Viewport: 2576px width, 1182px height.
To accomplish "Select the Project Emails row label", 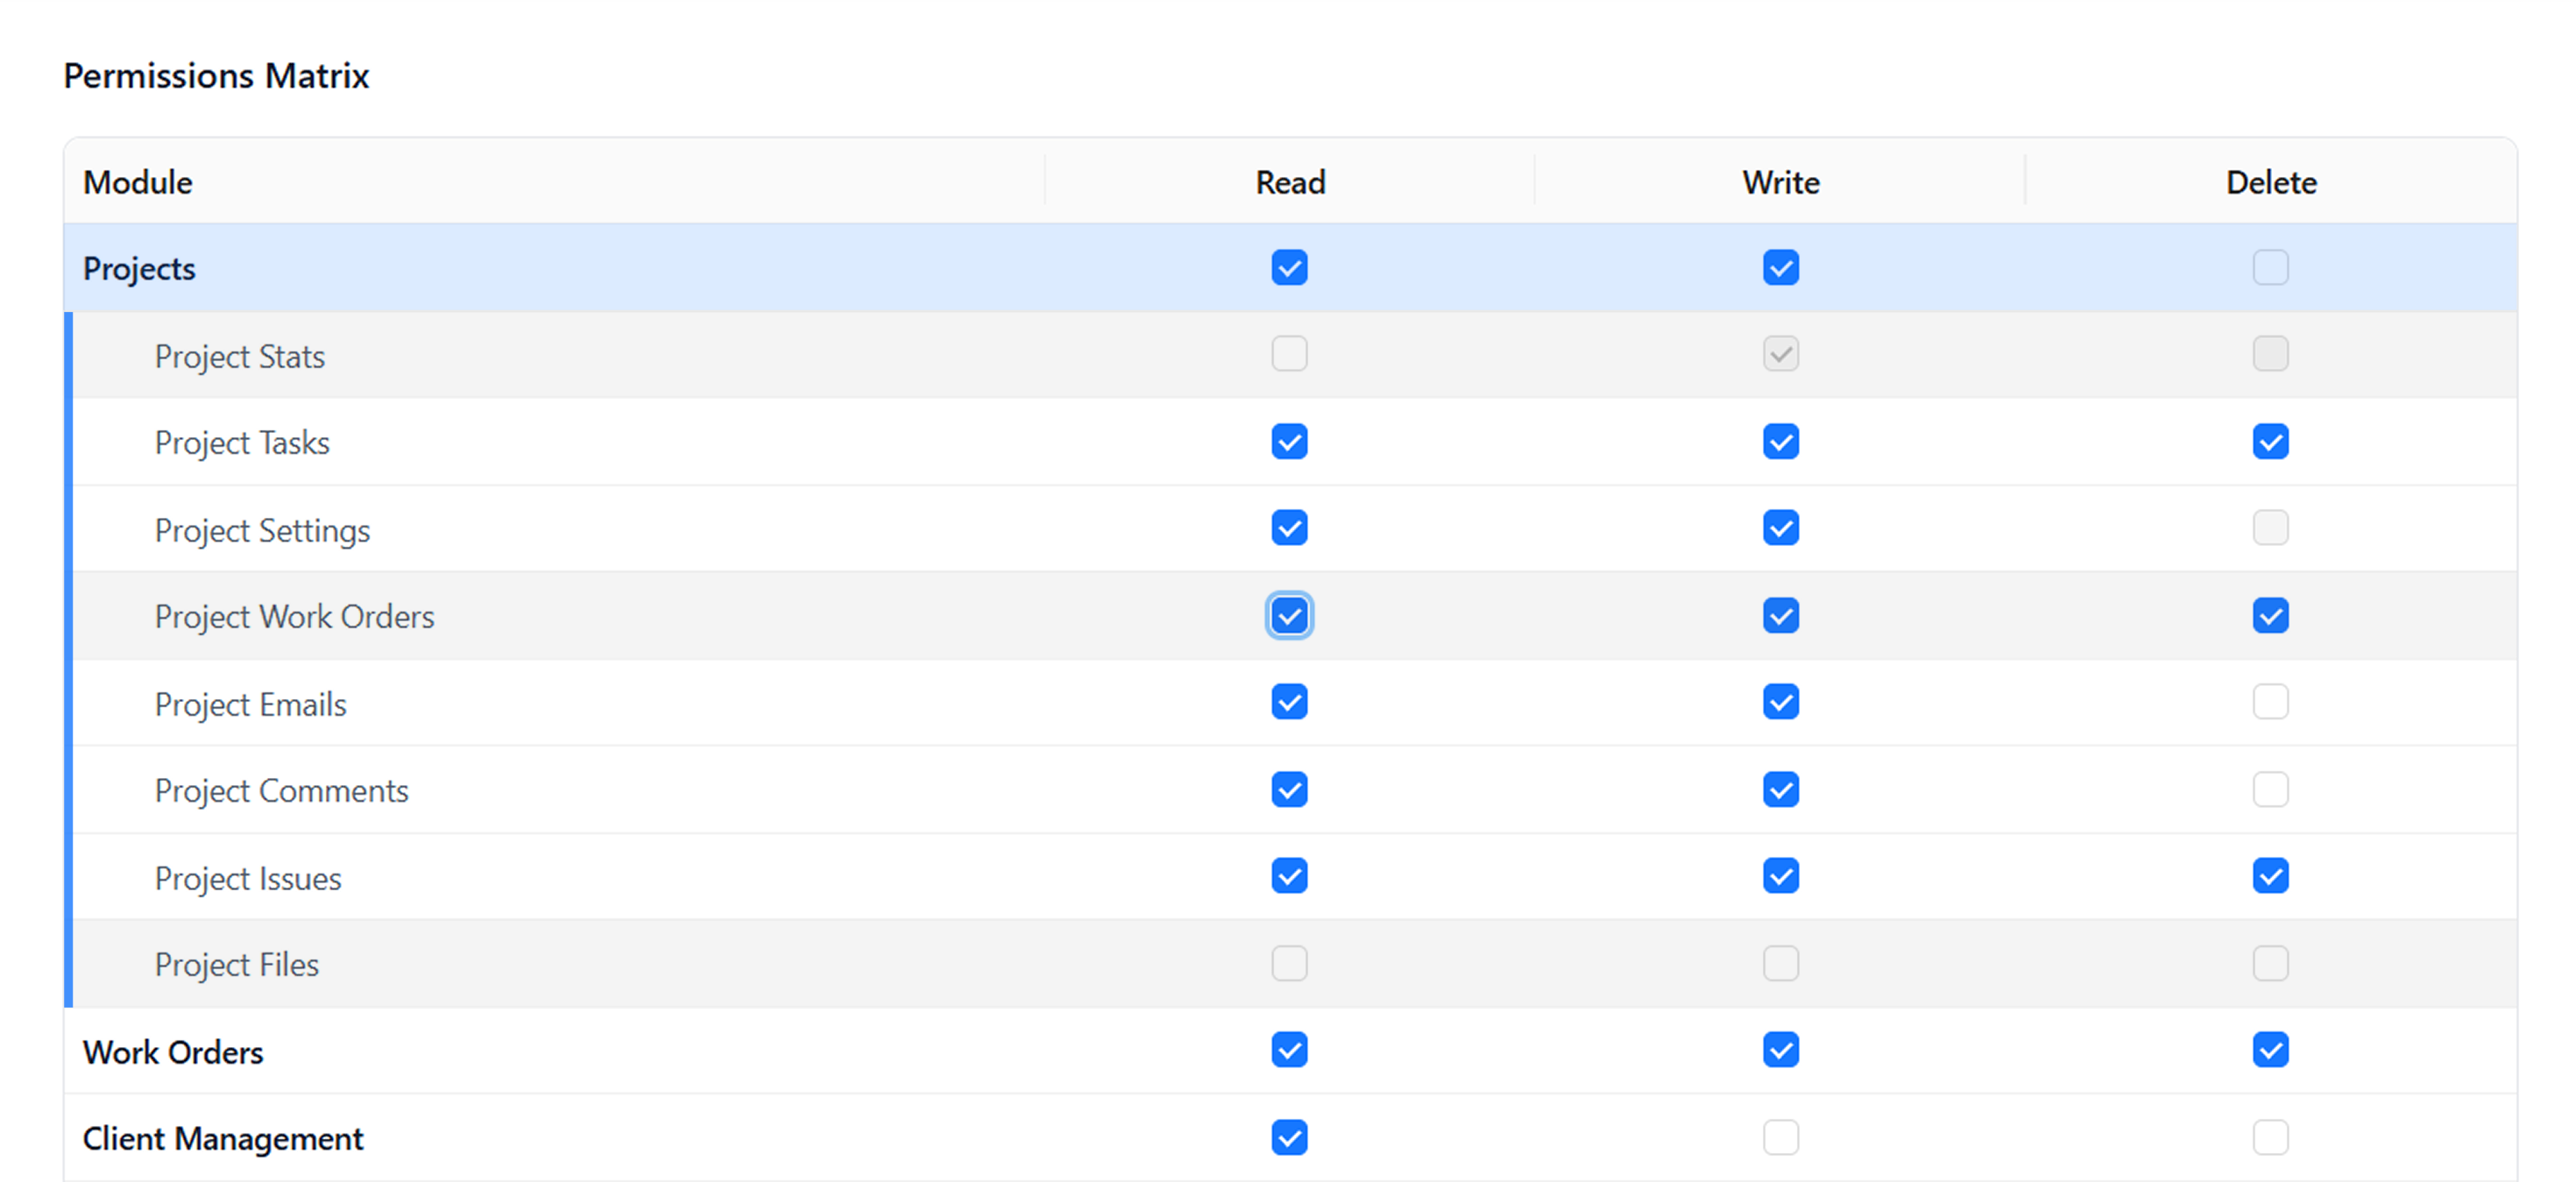I will [250, 705].
